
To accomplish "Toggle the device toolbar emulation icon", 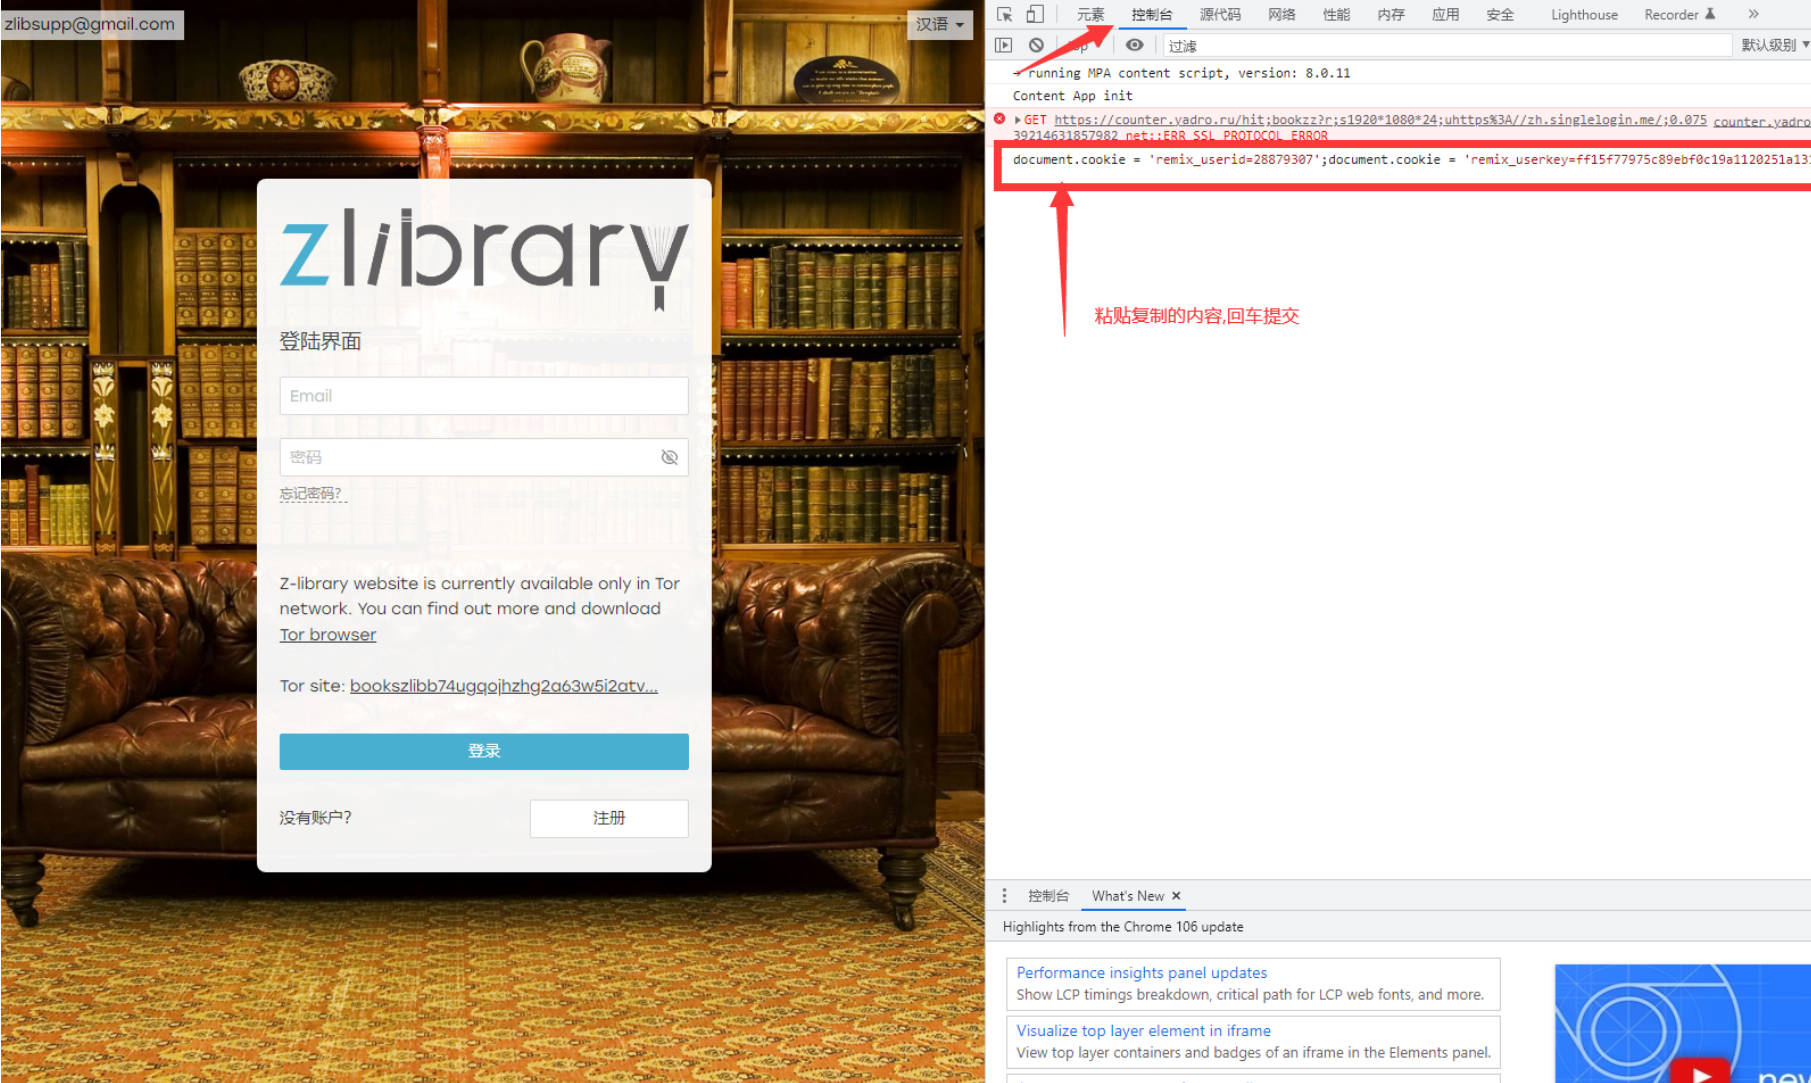I will click(1035, 14).
